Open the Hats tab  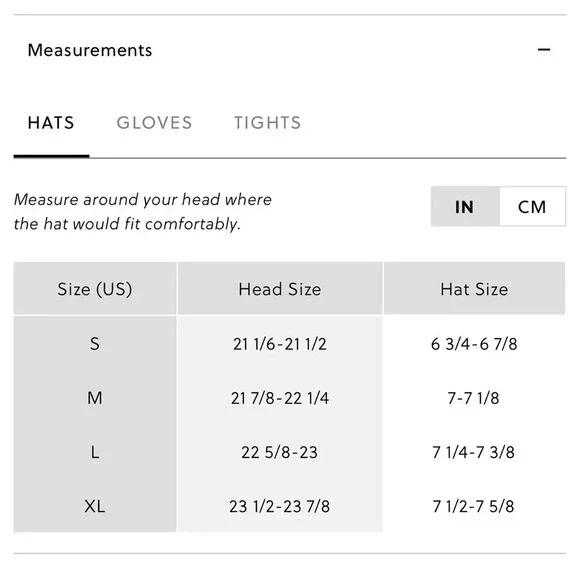[51, 123]
